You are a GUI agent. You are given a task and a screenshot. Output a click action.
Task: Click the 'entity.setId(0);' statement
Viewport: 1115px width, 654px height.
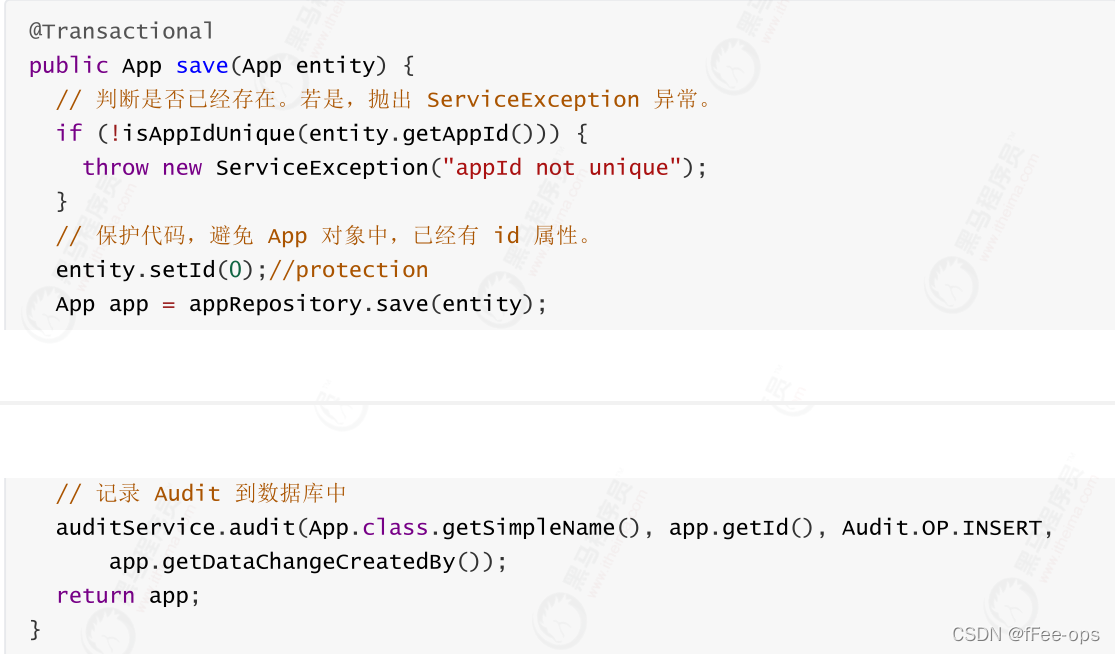point(161,270)
